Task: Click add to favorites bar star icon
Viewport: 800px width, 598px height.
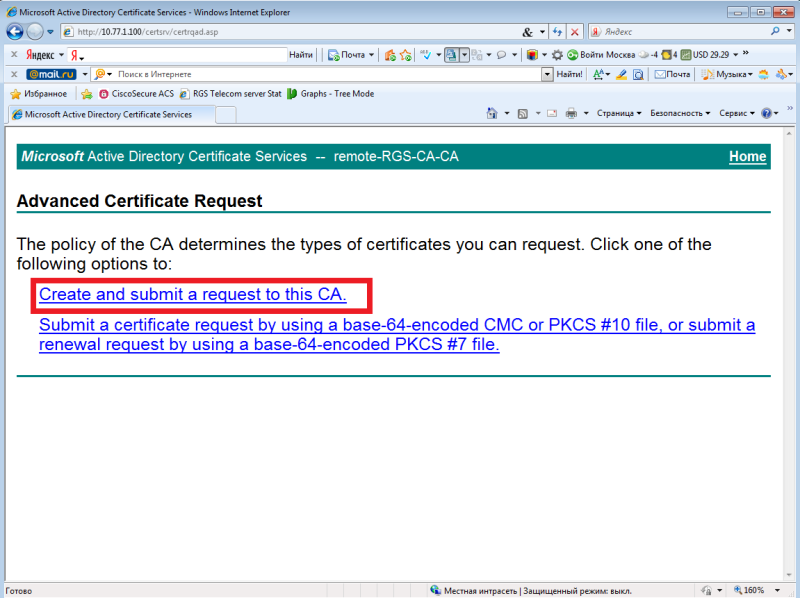Action: pos(87,94)
